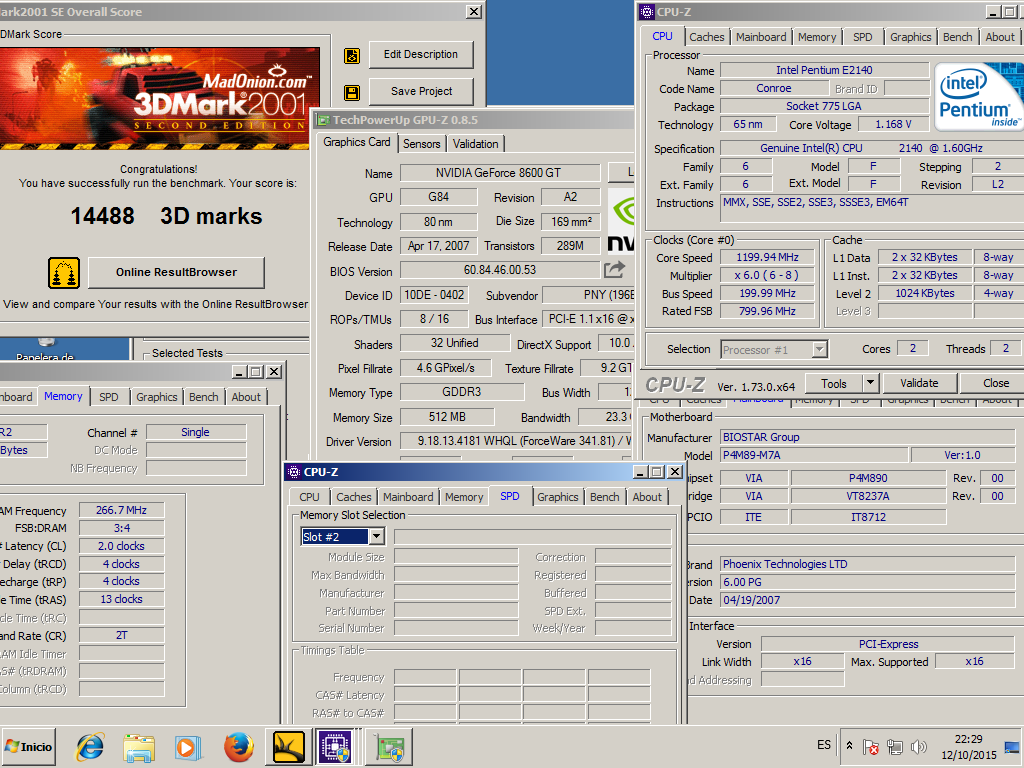
Task: Open Mainboard tab in top CPU-Z window
Action: click(x=761, y=37)
